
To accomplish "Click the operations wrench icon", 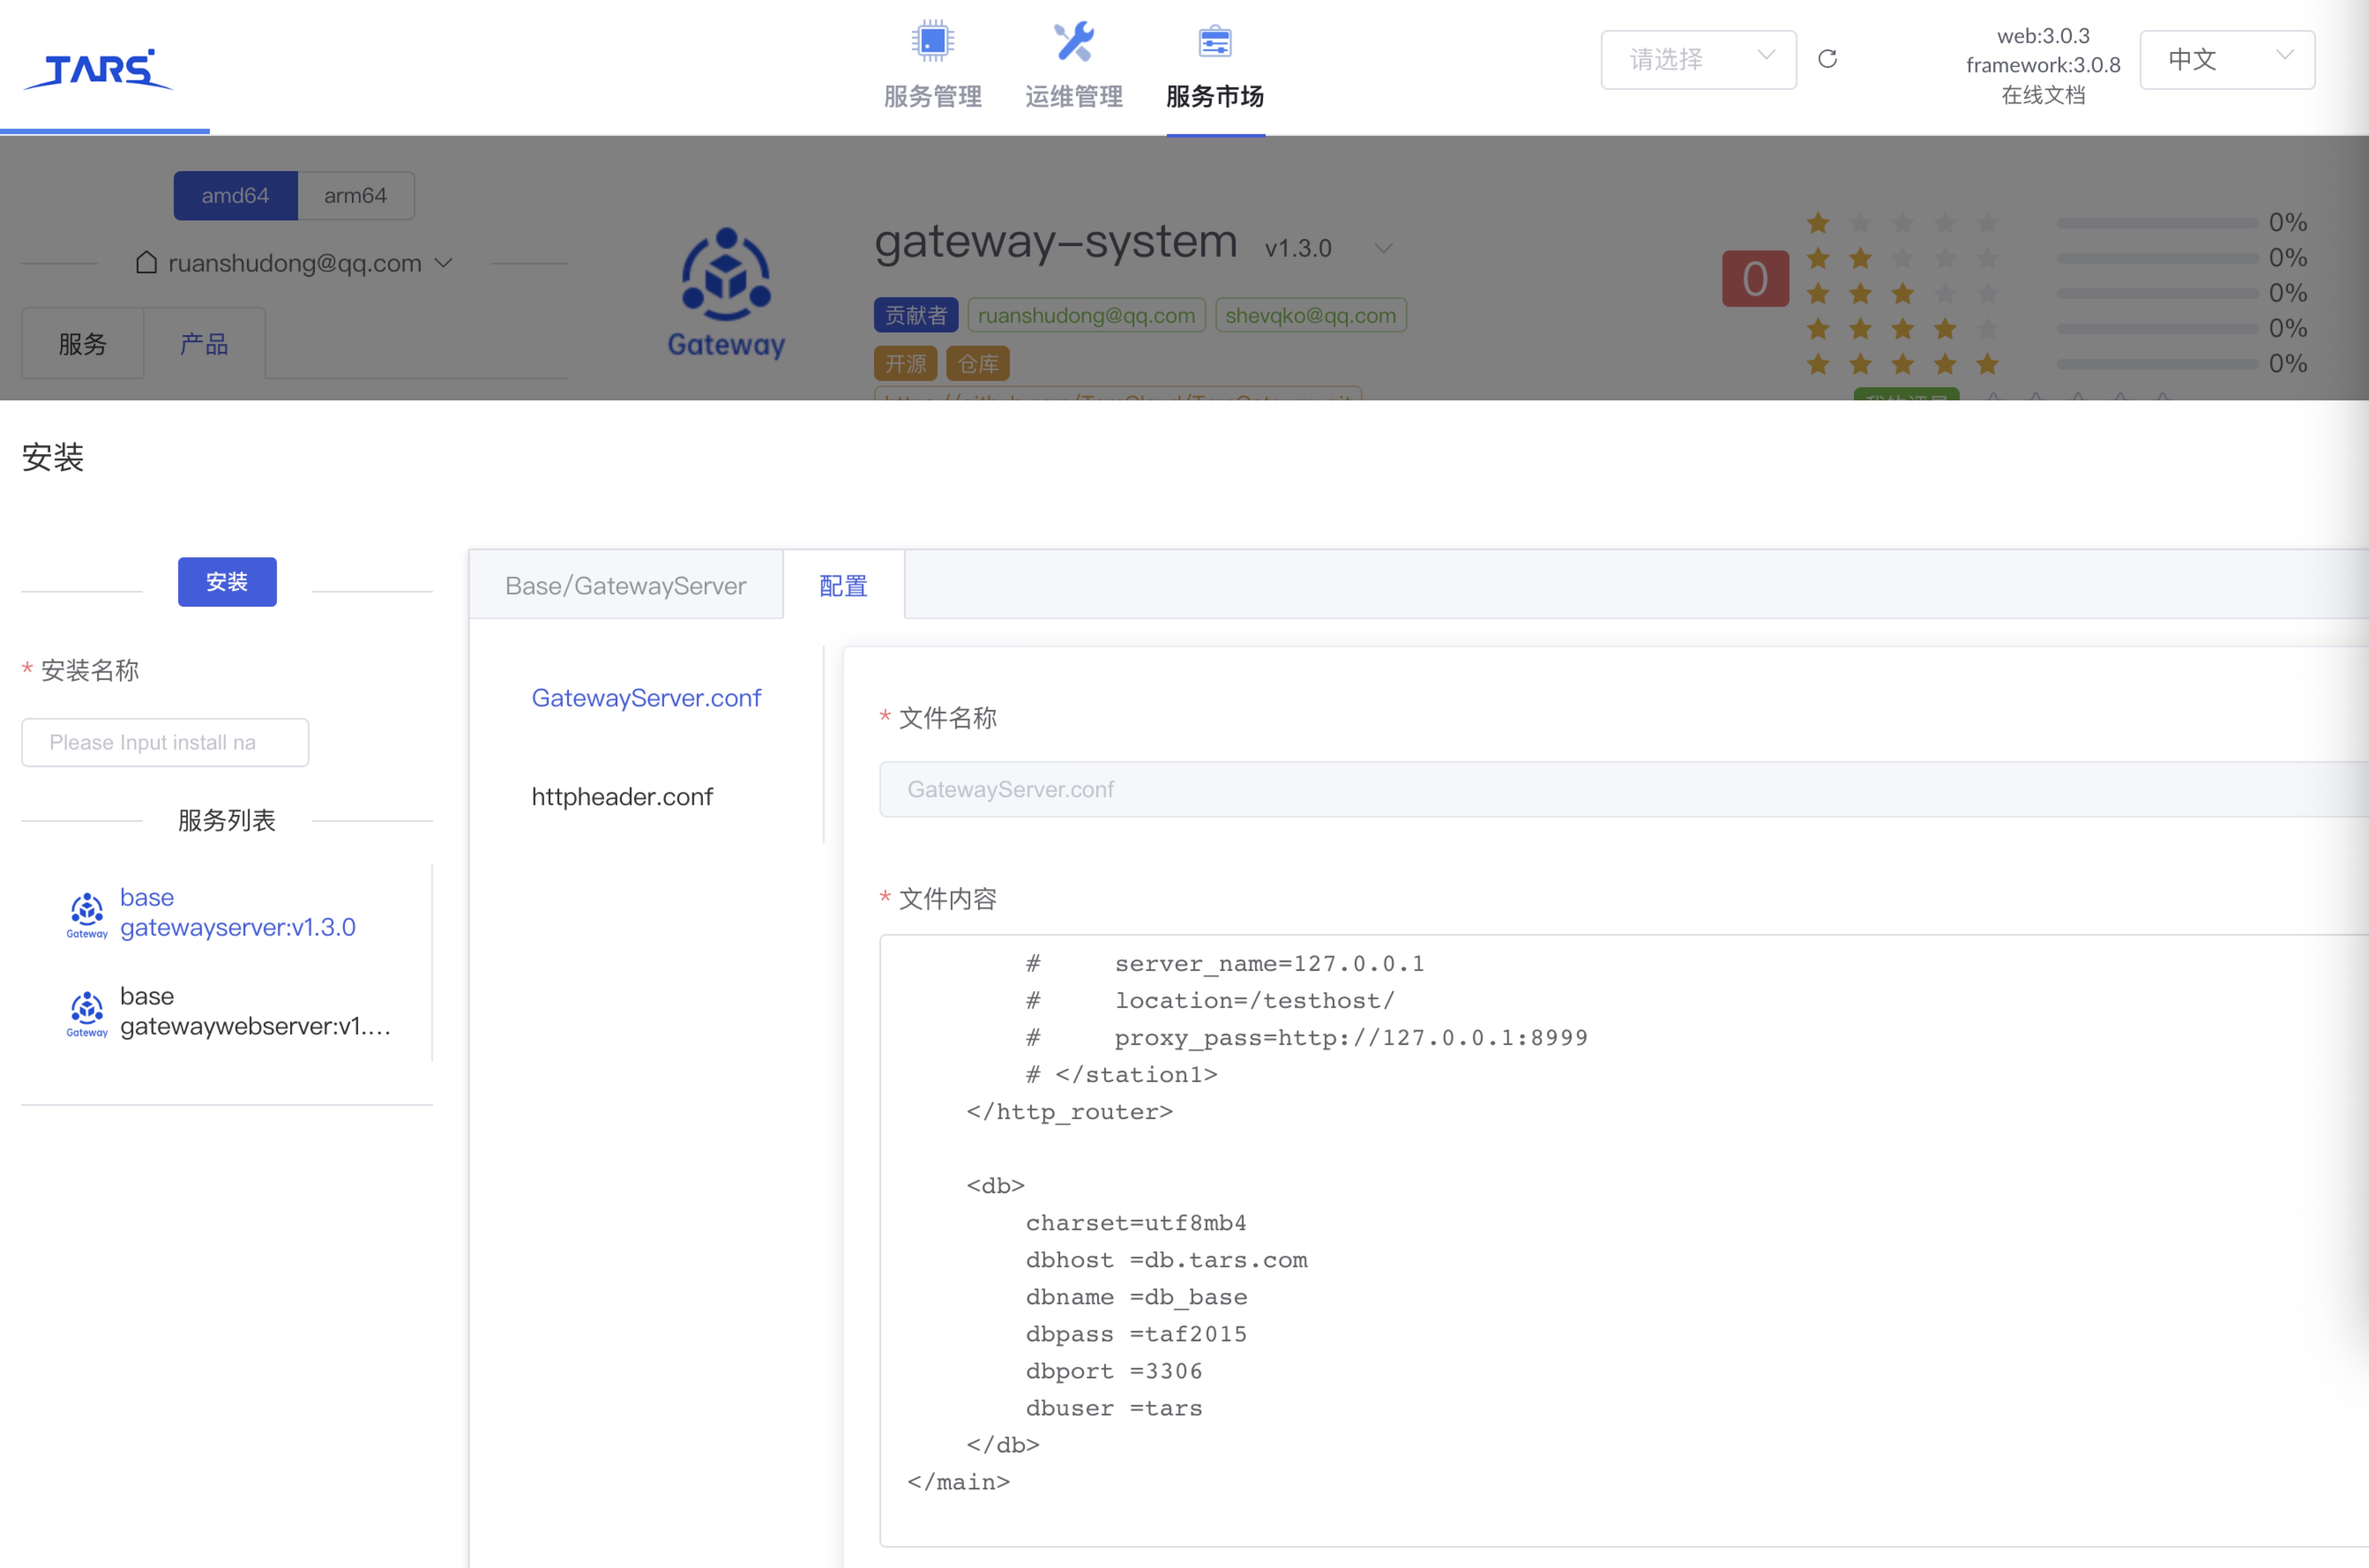I will tap(1073, 42).
